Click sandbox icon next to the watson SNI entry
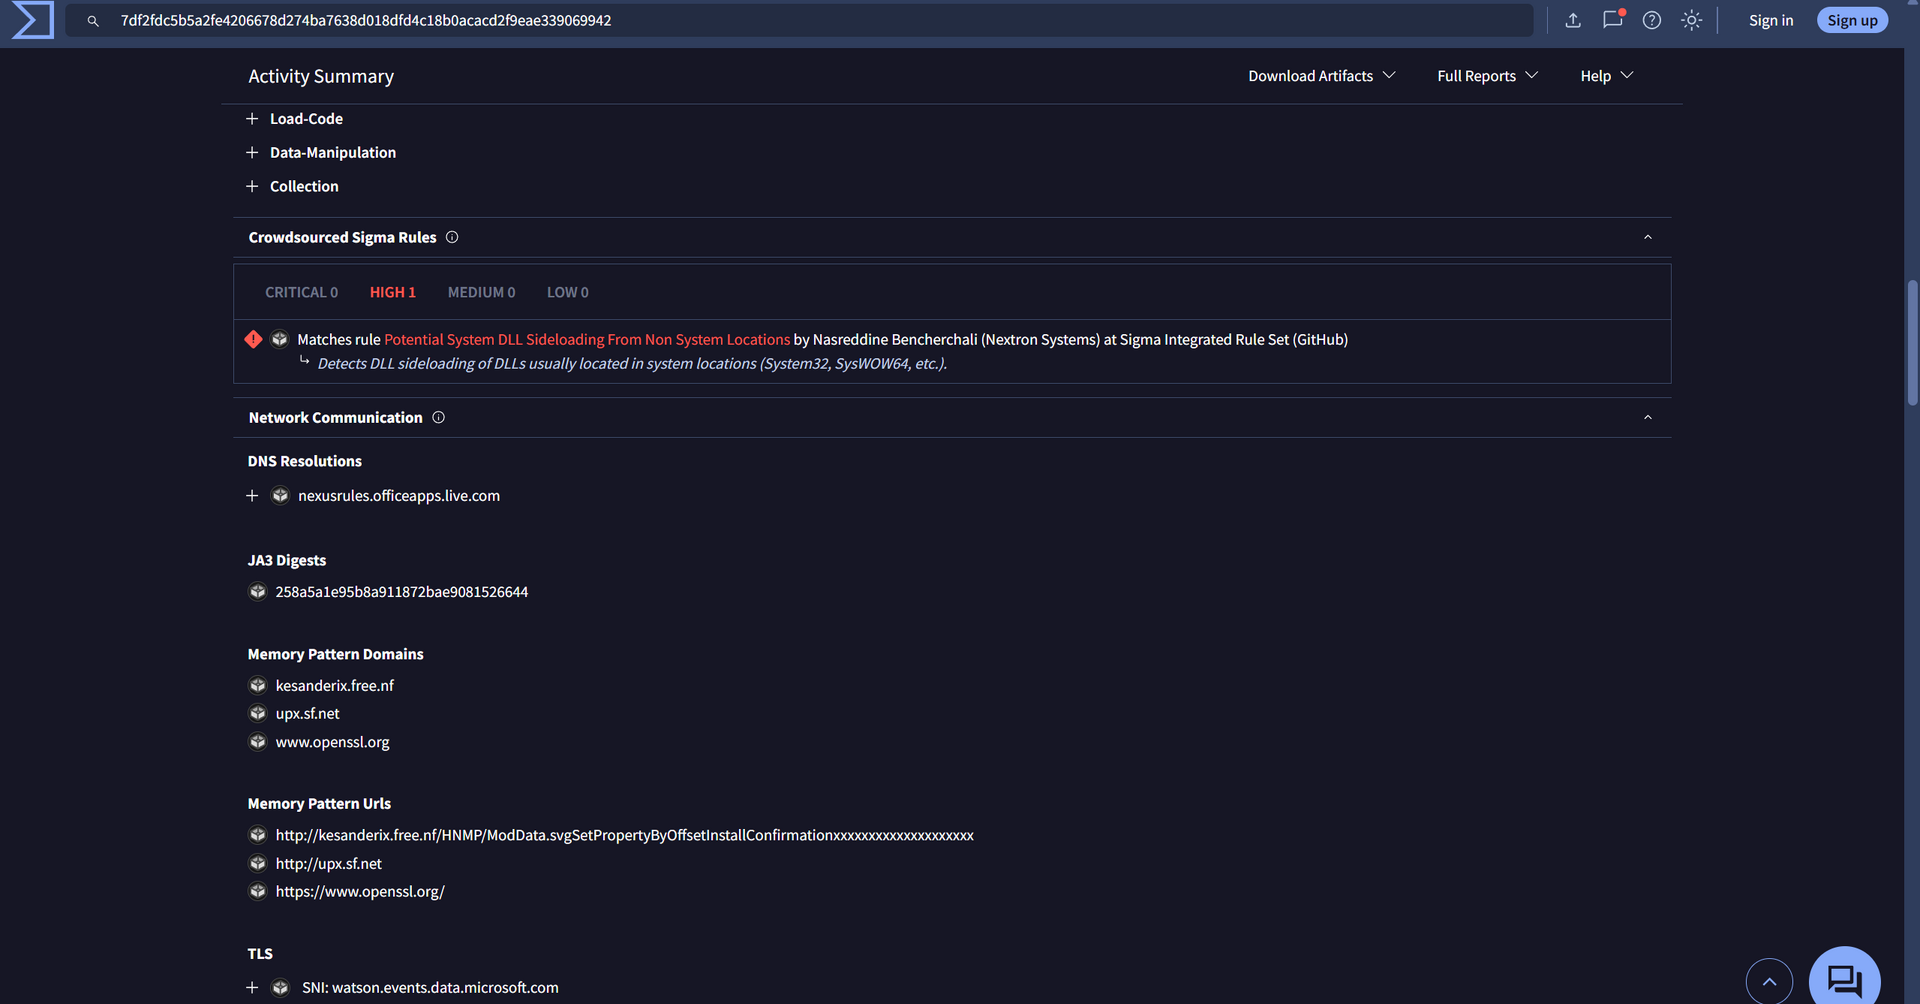This screenshot has height=1004, width=1920. pyautogui.click(x=280, y=987)
